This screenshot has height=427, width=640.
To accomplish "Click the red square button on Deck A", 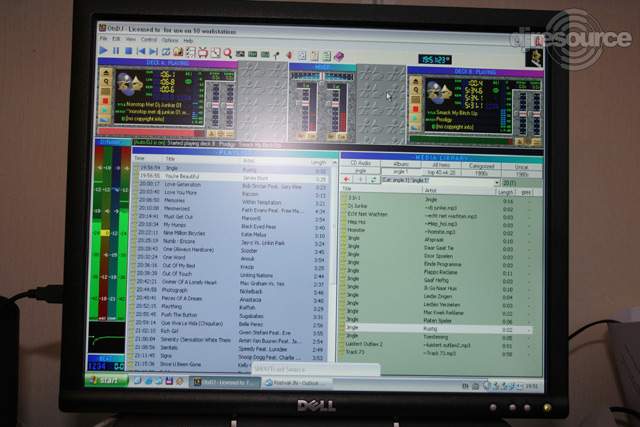I will pos(106,100).
